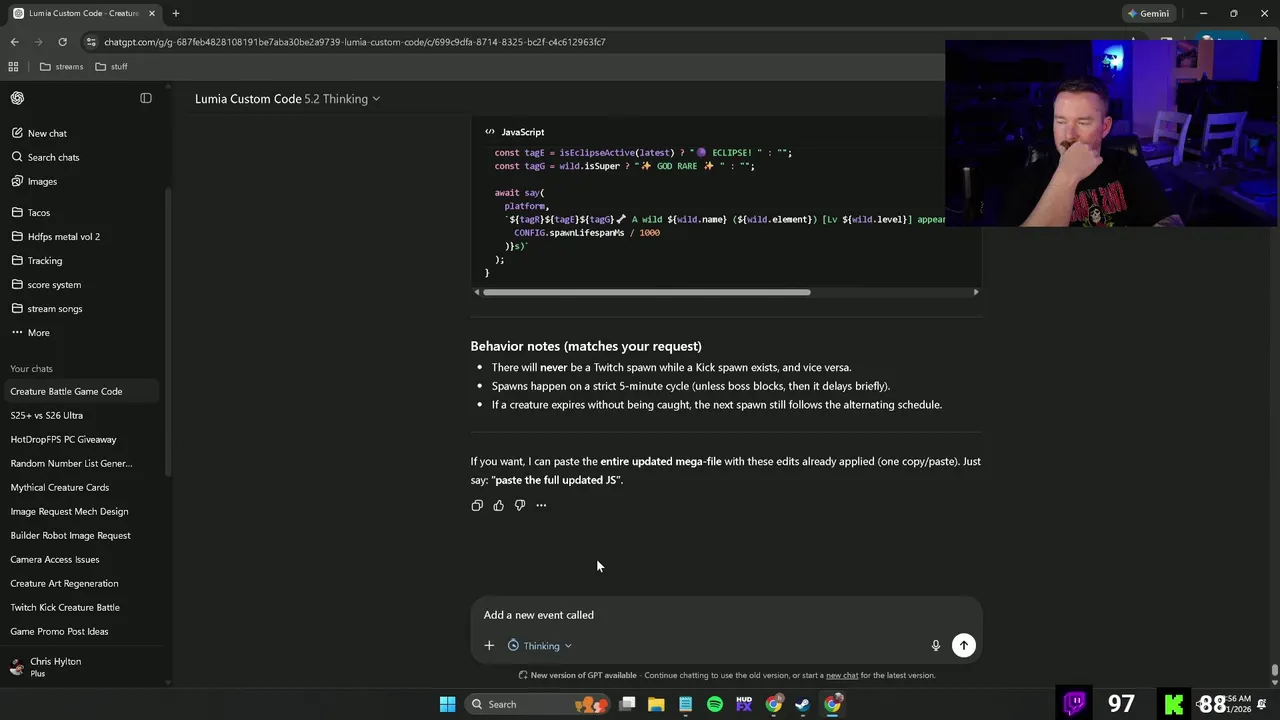Send the message with the arrow button
The height and width of the screenshot is (720, 1280).
click(x=964, y=646)
